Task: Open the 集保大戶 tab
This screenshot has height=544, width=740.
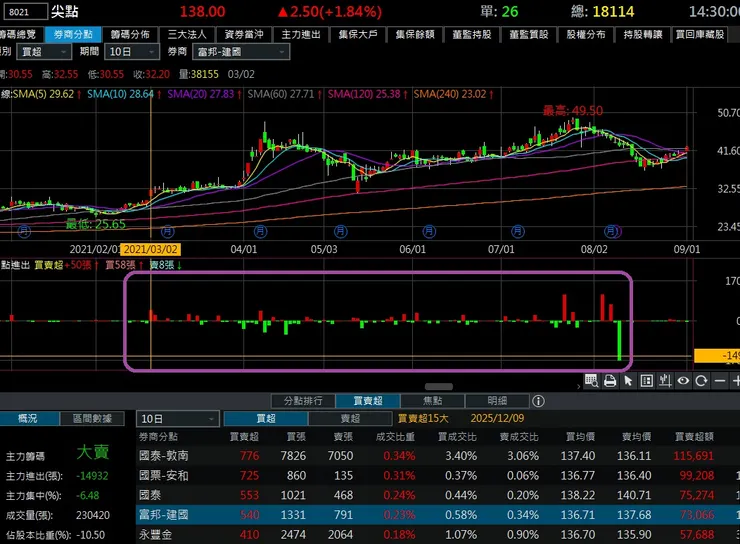Action: point(358,34)
